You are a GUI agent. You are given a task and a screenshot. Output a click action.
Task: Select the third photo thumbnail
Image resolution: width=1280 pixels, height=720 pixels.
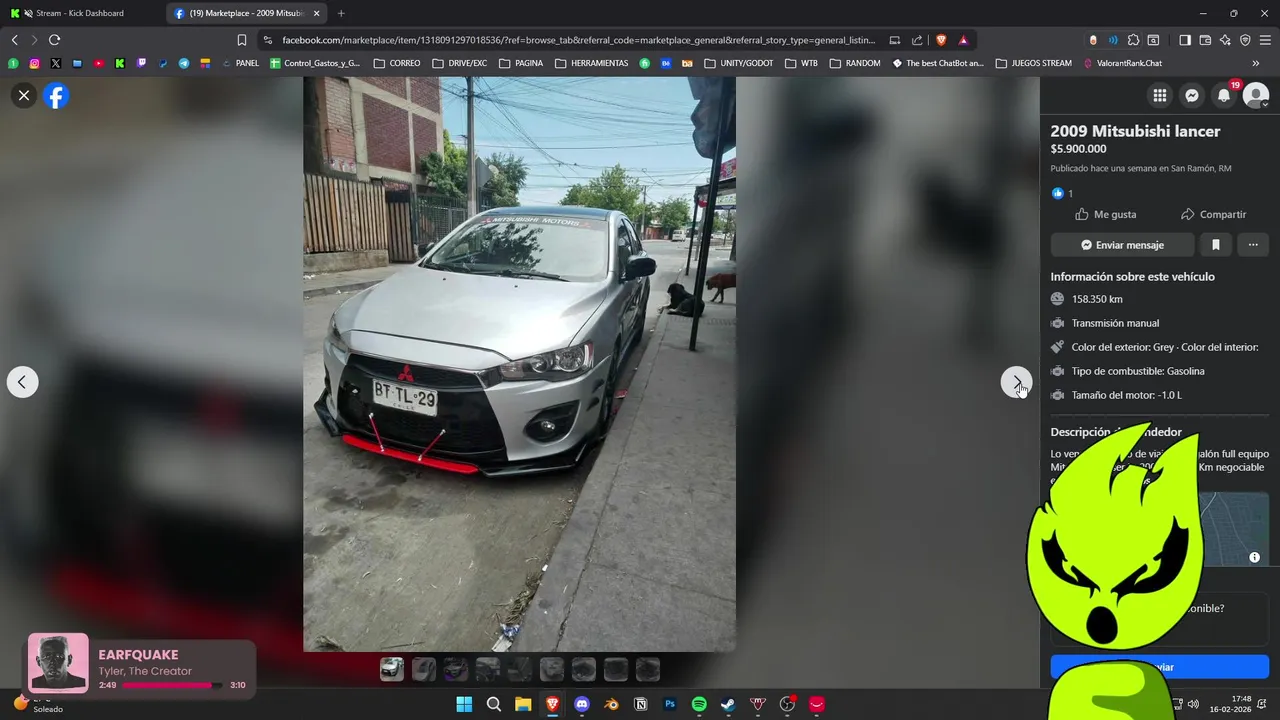(456, 669)
